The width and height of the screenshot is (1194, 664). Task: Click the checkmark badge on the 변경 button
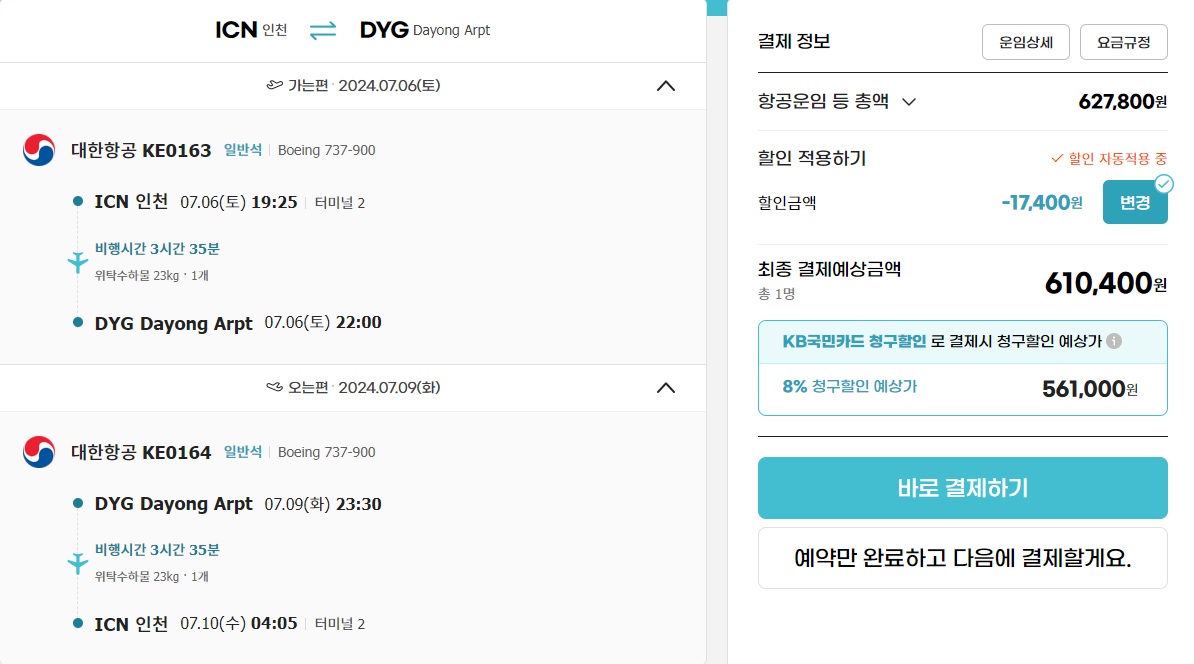coord(1164,184)
